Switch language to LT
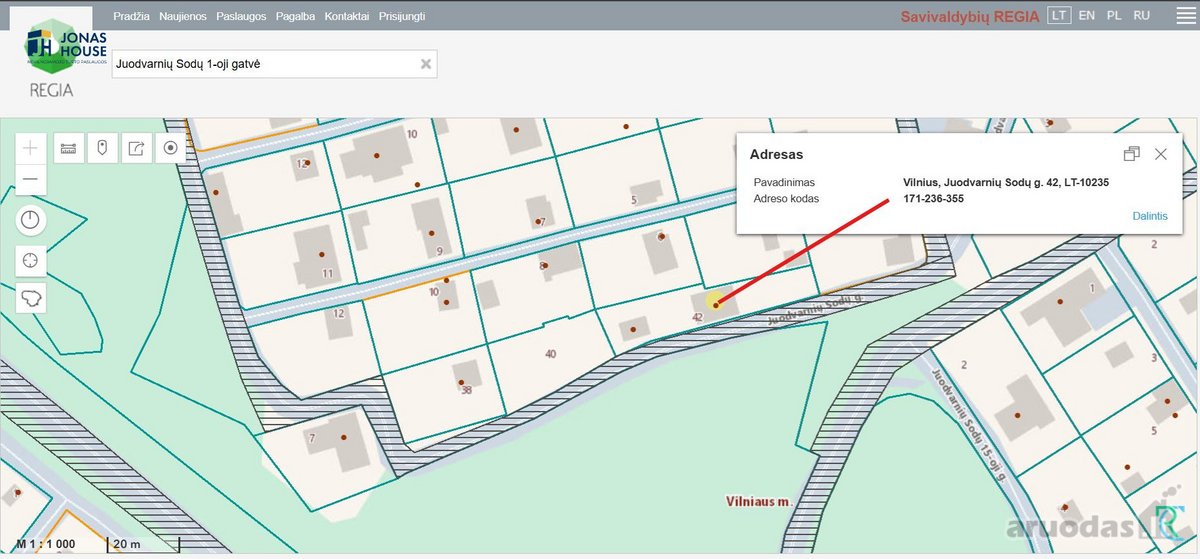 pyautogui.click(x=1058, y=16)
